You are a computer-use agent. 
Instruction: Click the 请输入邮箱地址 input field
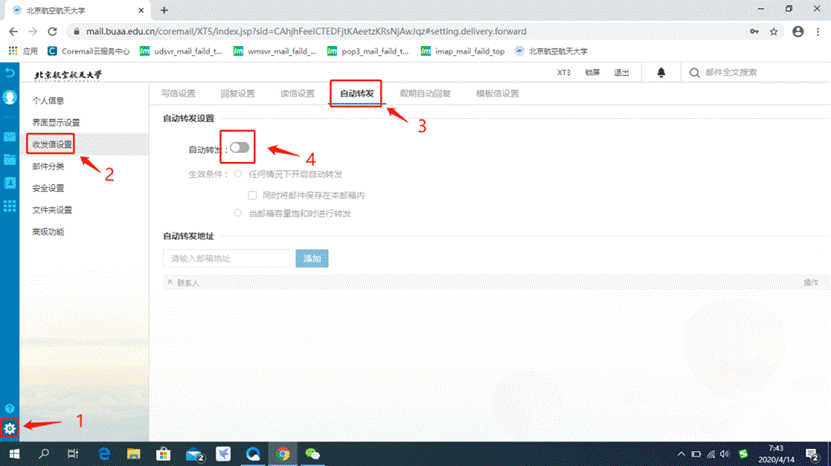click(x=227, y=258)
